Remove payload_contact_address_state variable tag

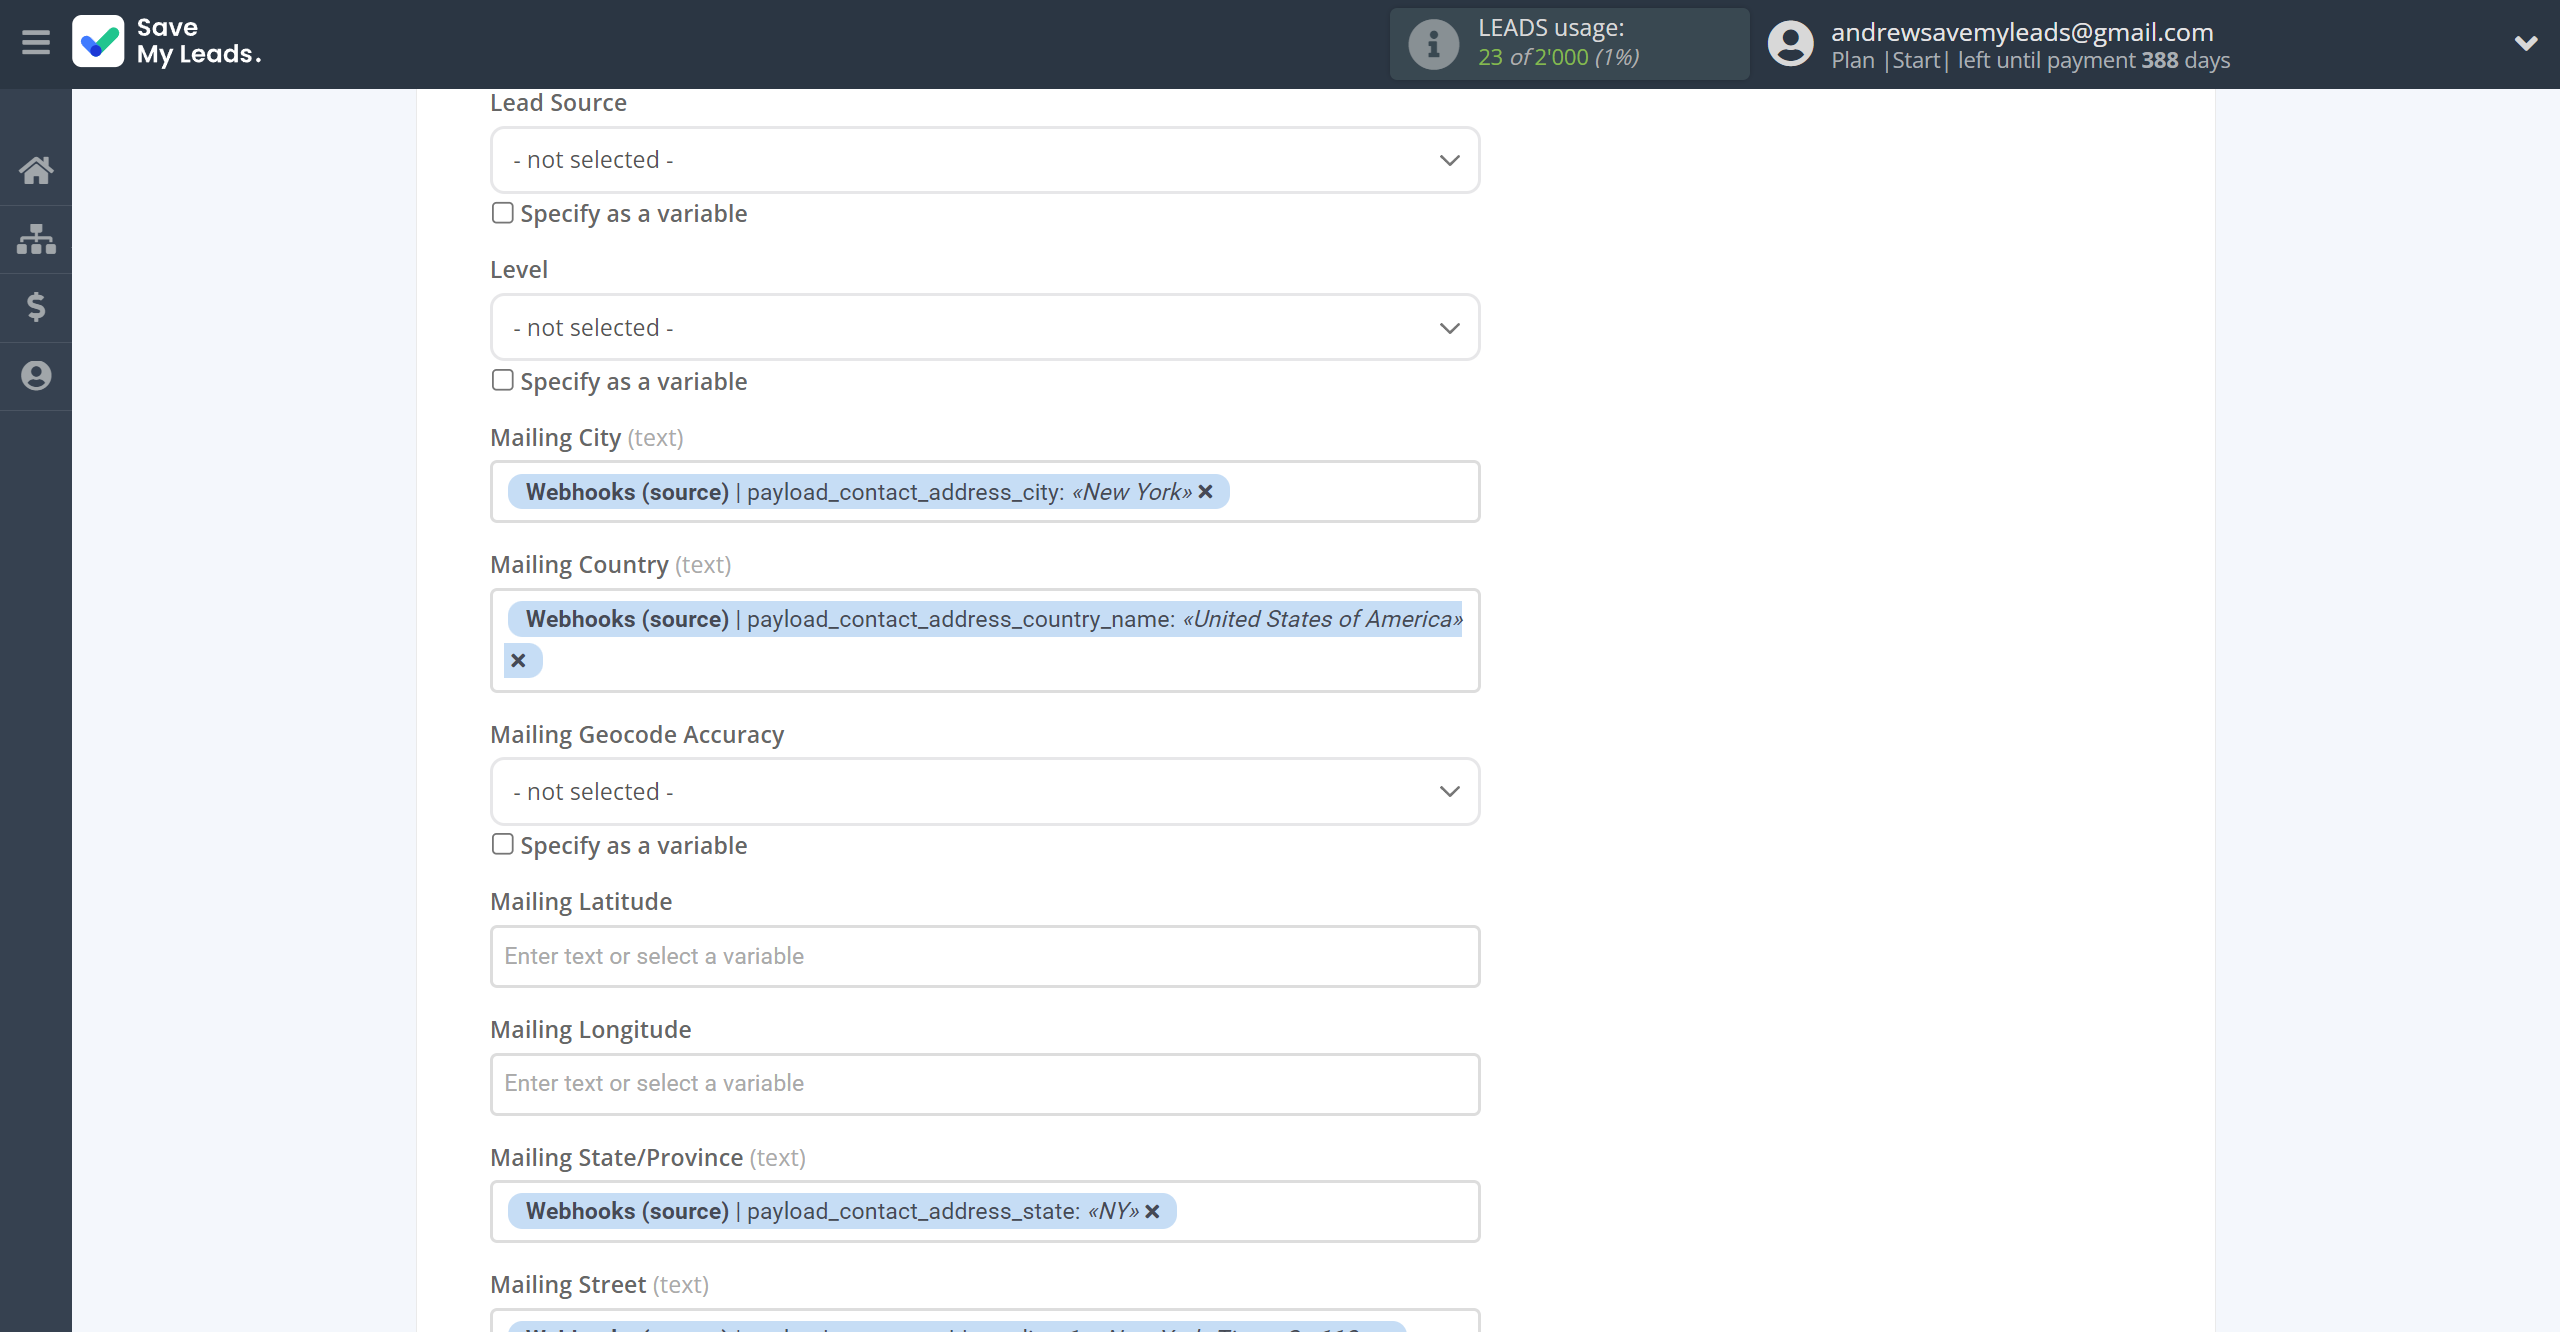pyautogui.click(x=1153, y=1210)
